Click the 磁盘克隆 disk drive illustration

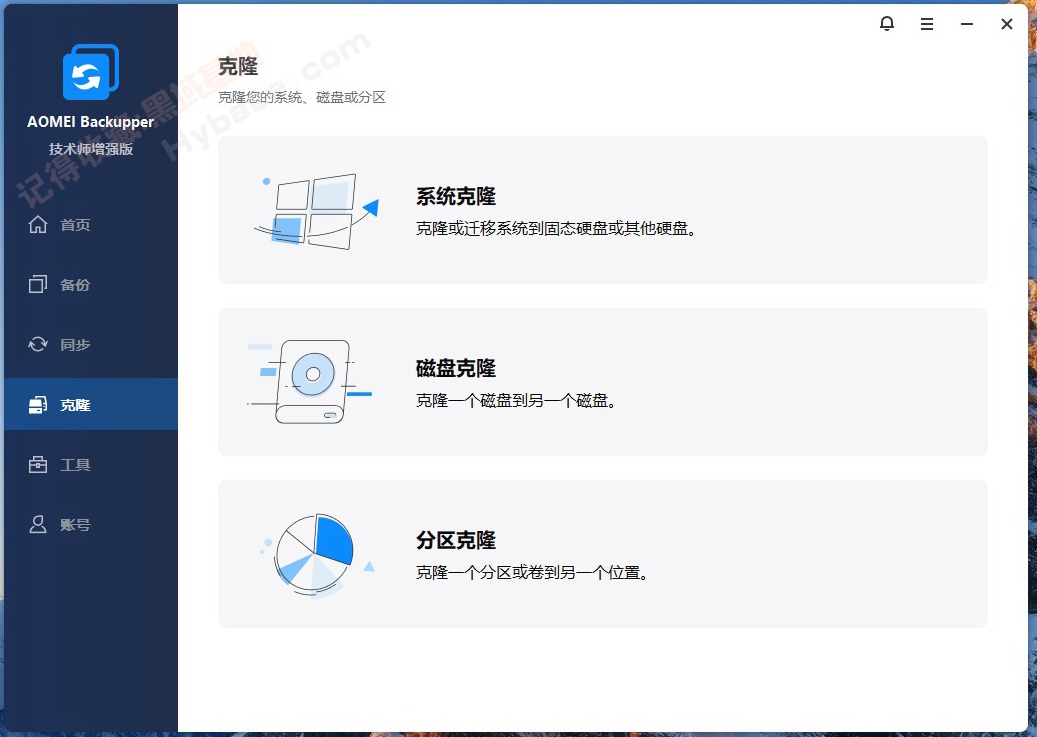coord(312,381)
